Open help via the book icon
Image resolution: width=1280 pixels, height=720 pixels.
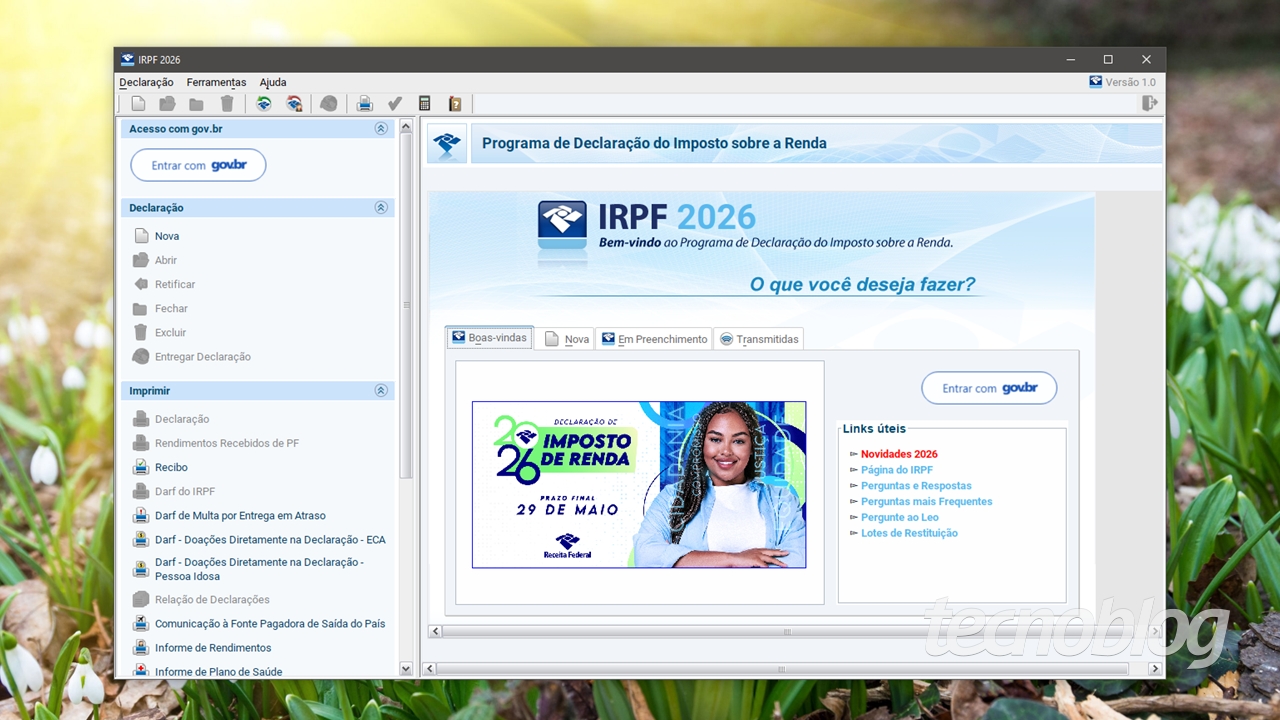click(454, 103)
